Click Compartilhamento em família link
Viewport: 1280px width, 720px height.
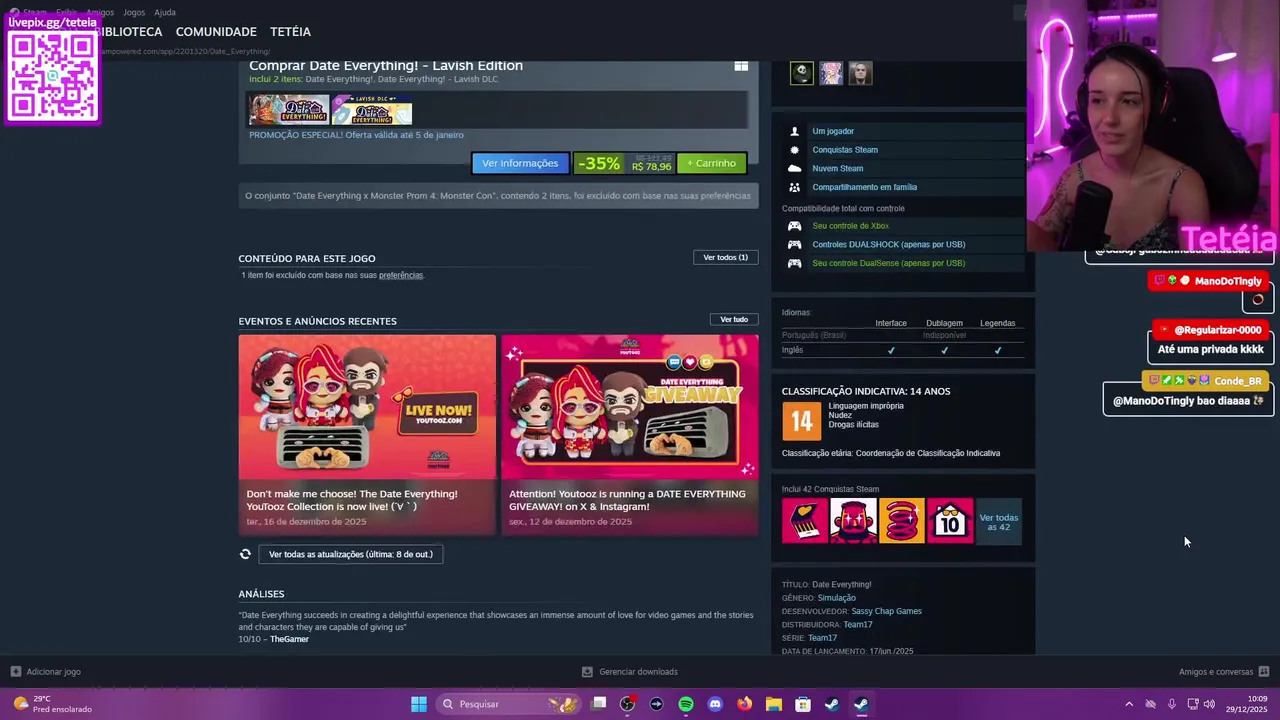coord(864,187)
